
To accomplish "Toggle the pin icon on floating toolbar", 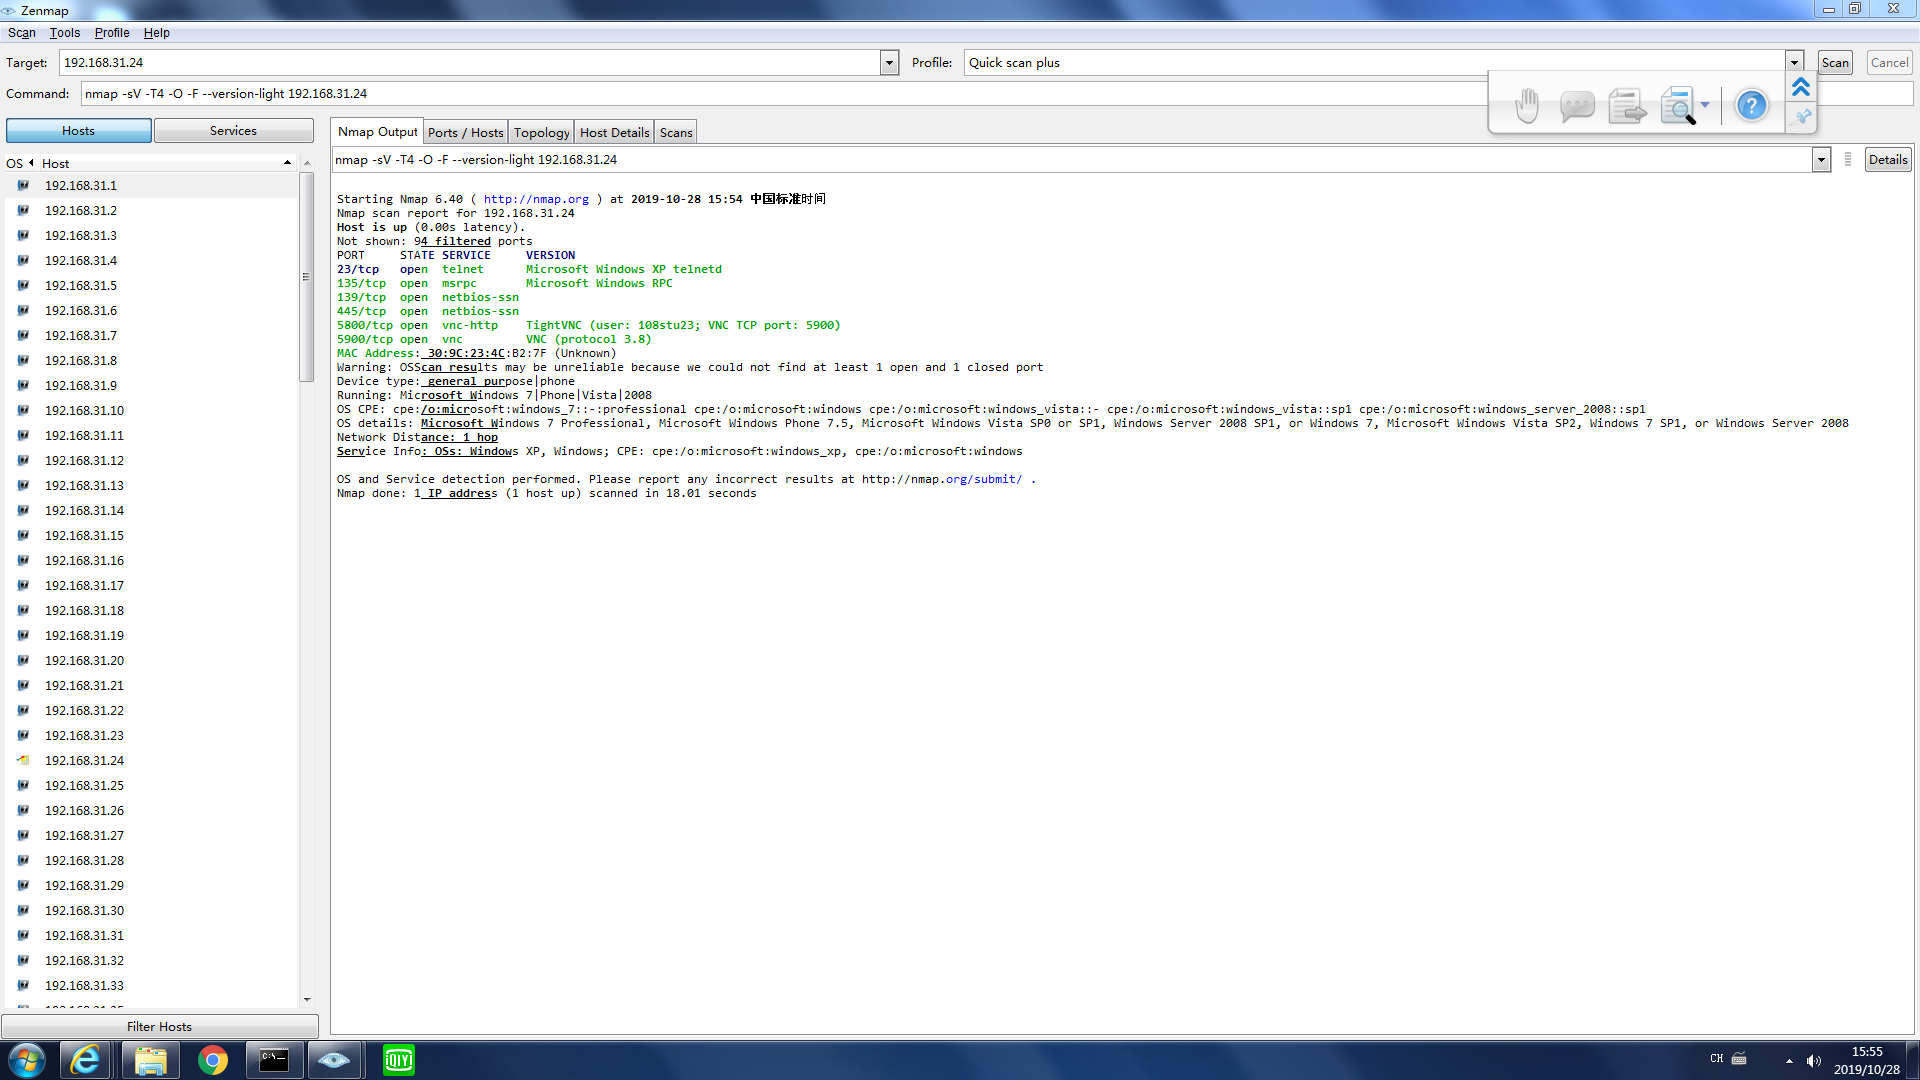I will 1802,118.
